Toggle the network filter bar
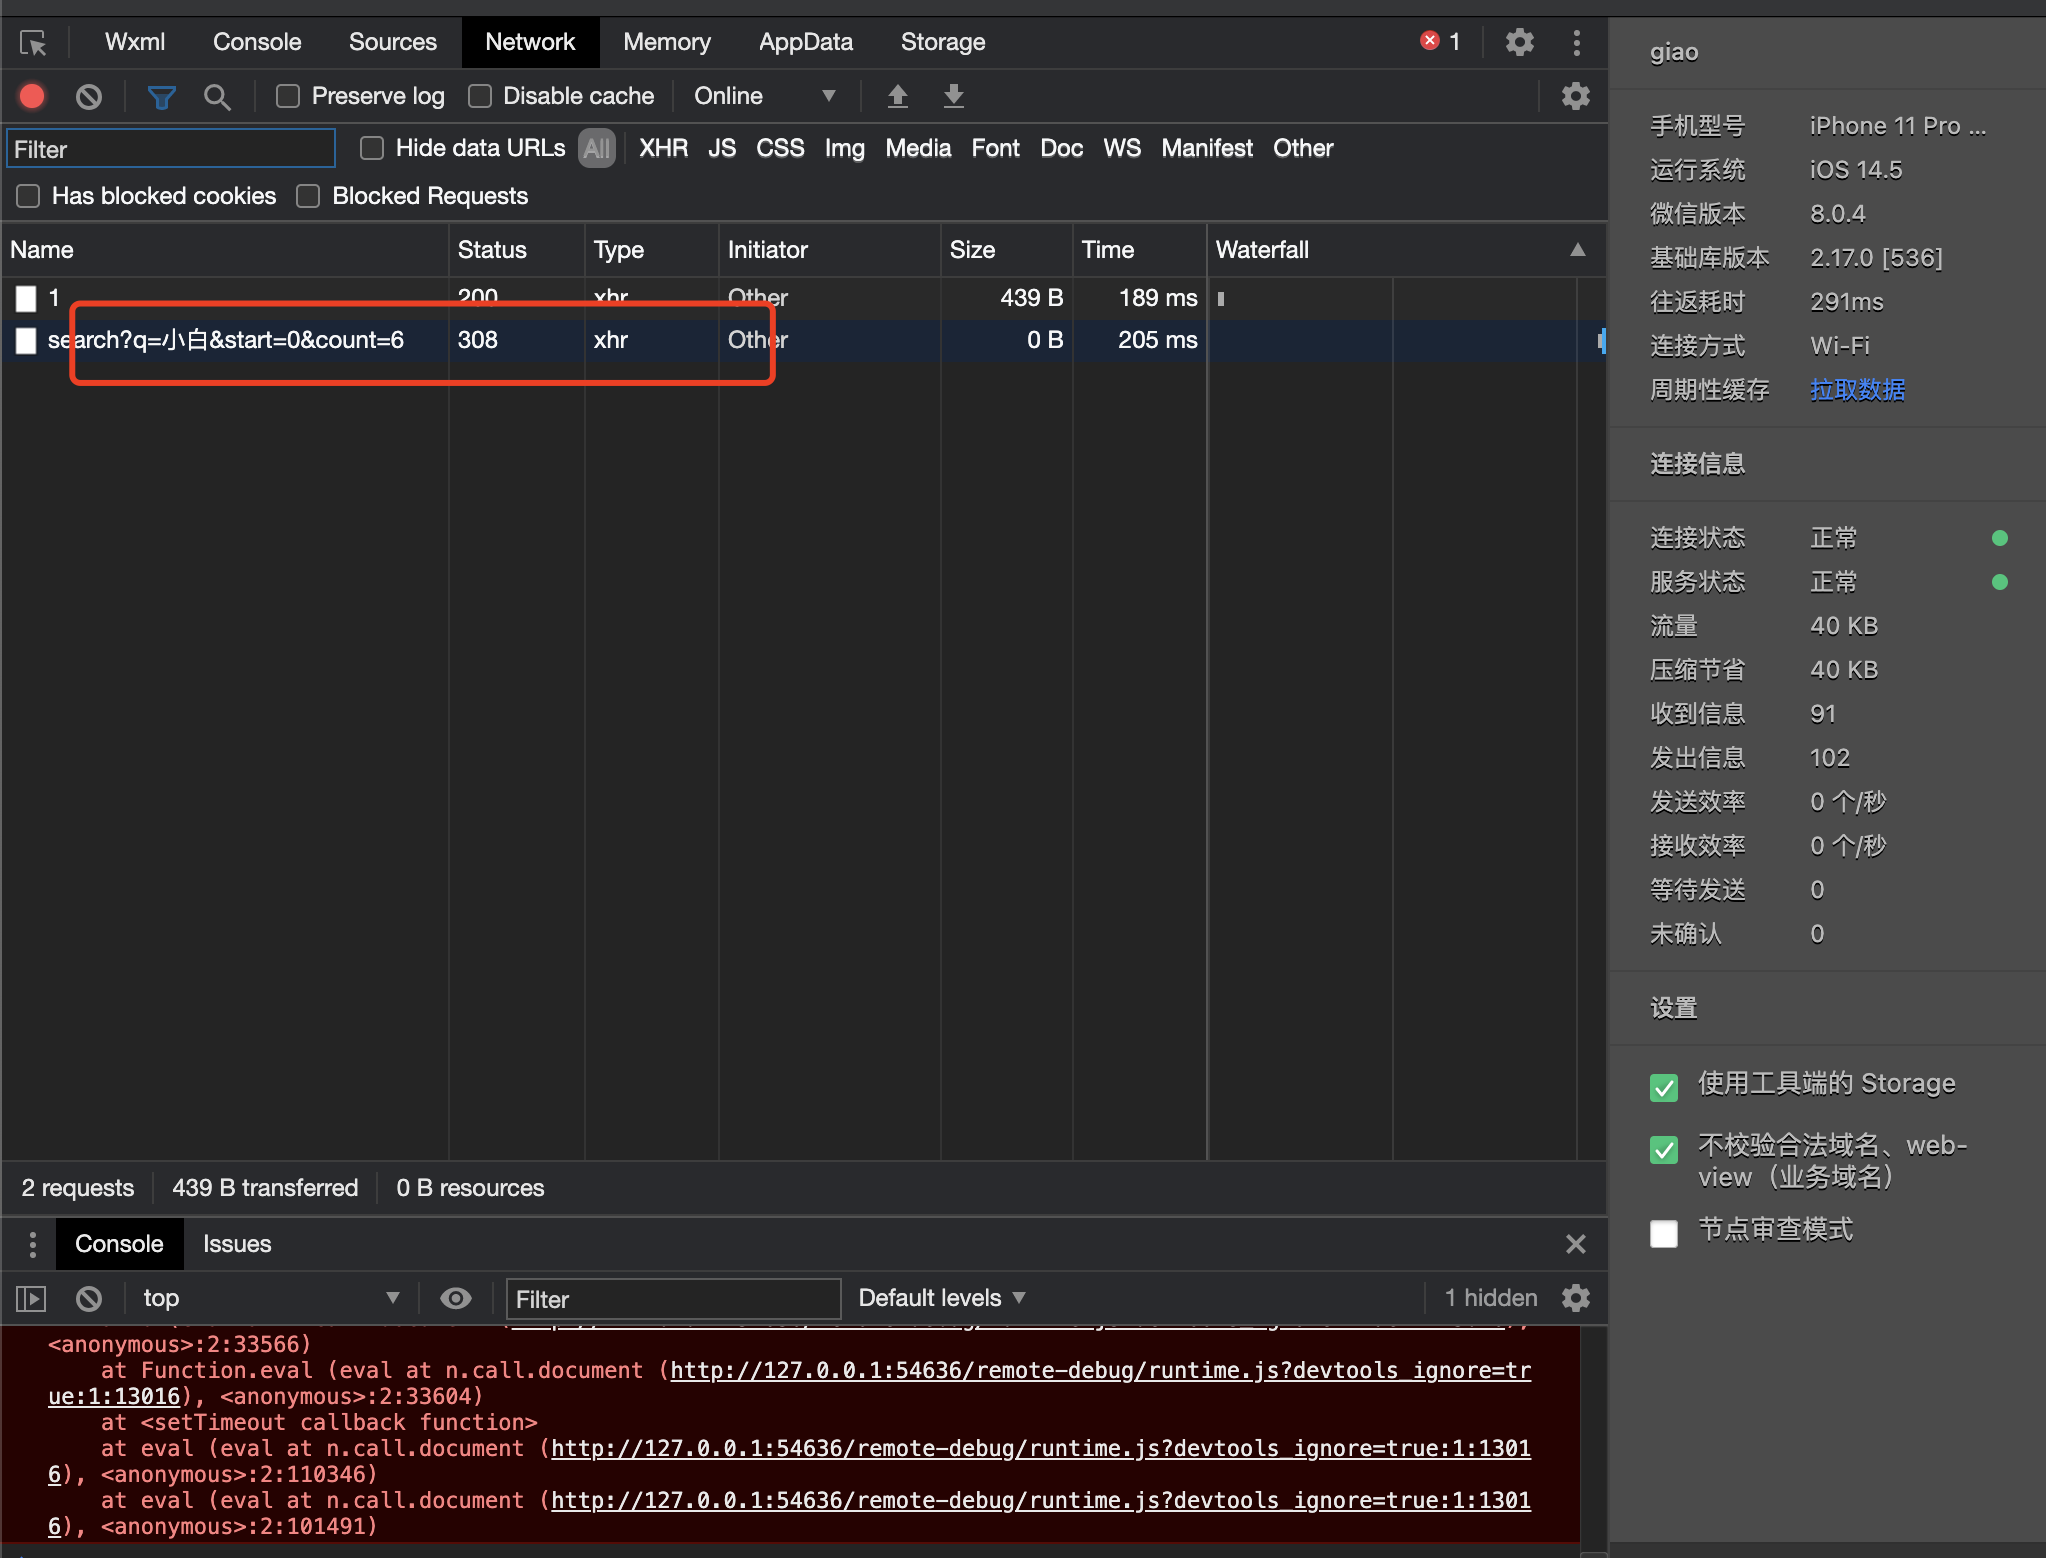 pyautogui.click(x=161, y=96)
